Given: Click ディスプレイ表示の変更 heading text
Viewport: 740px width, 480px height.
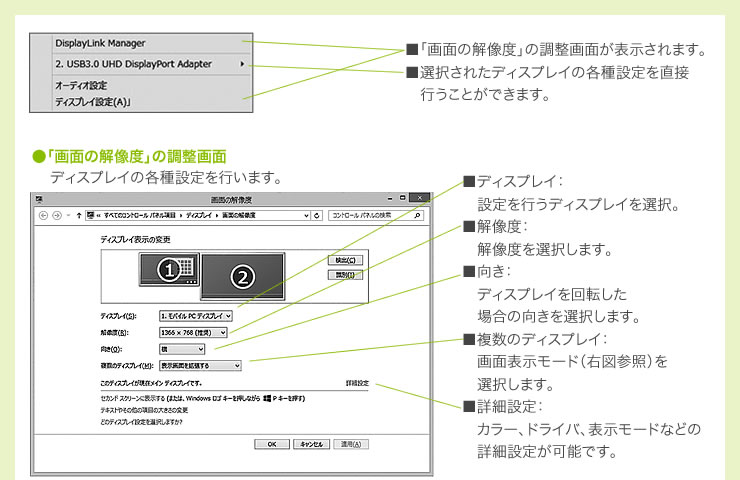Looking at the screenshot, I should coord(135,240).
